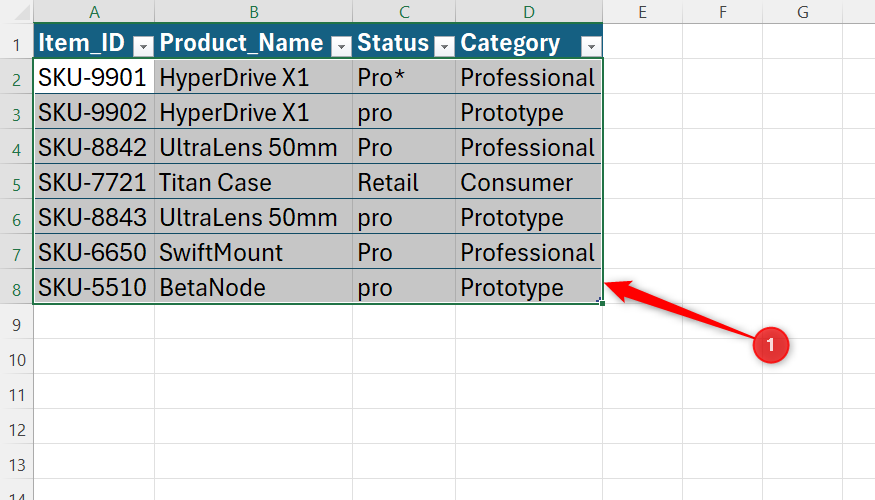Select pro status cell in row 8
Image resolution: width=875 pixels, height=500 pixels.
click(x=404, y=286)
